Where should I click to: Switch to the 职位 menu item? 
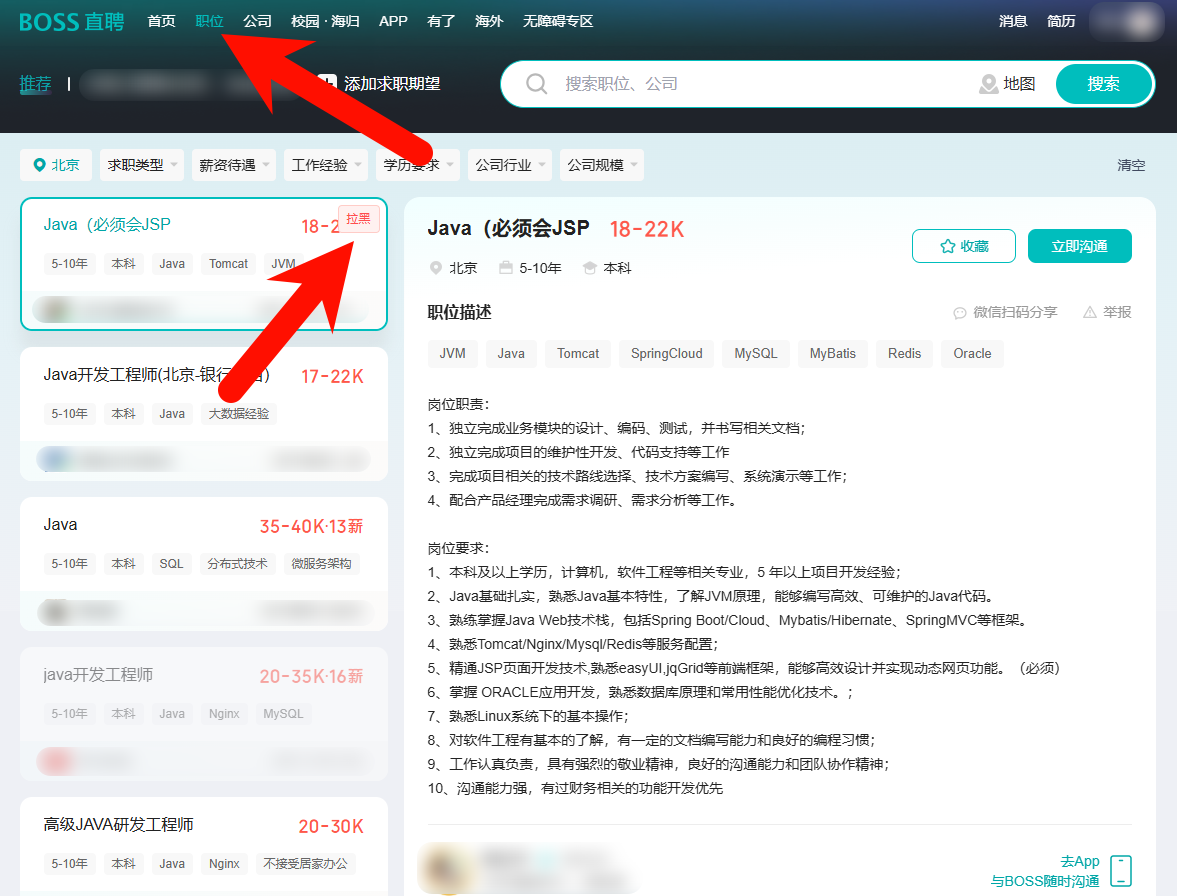(209, 20)
